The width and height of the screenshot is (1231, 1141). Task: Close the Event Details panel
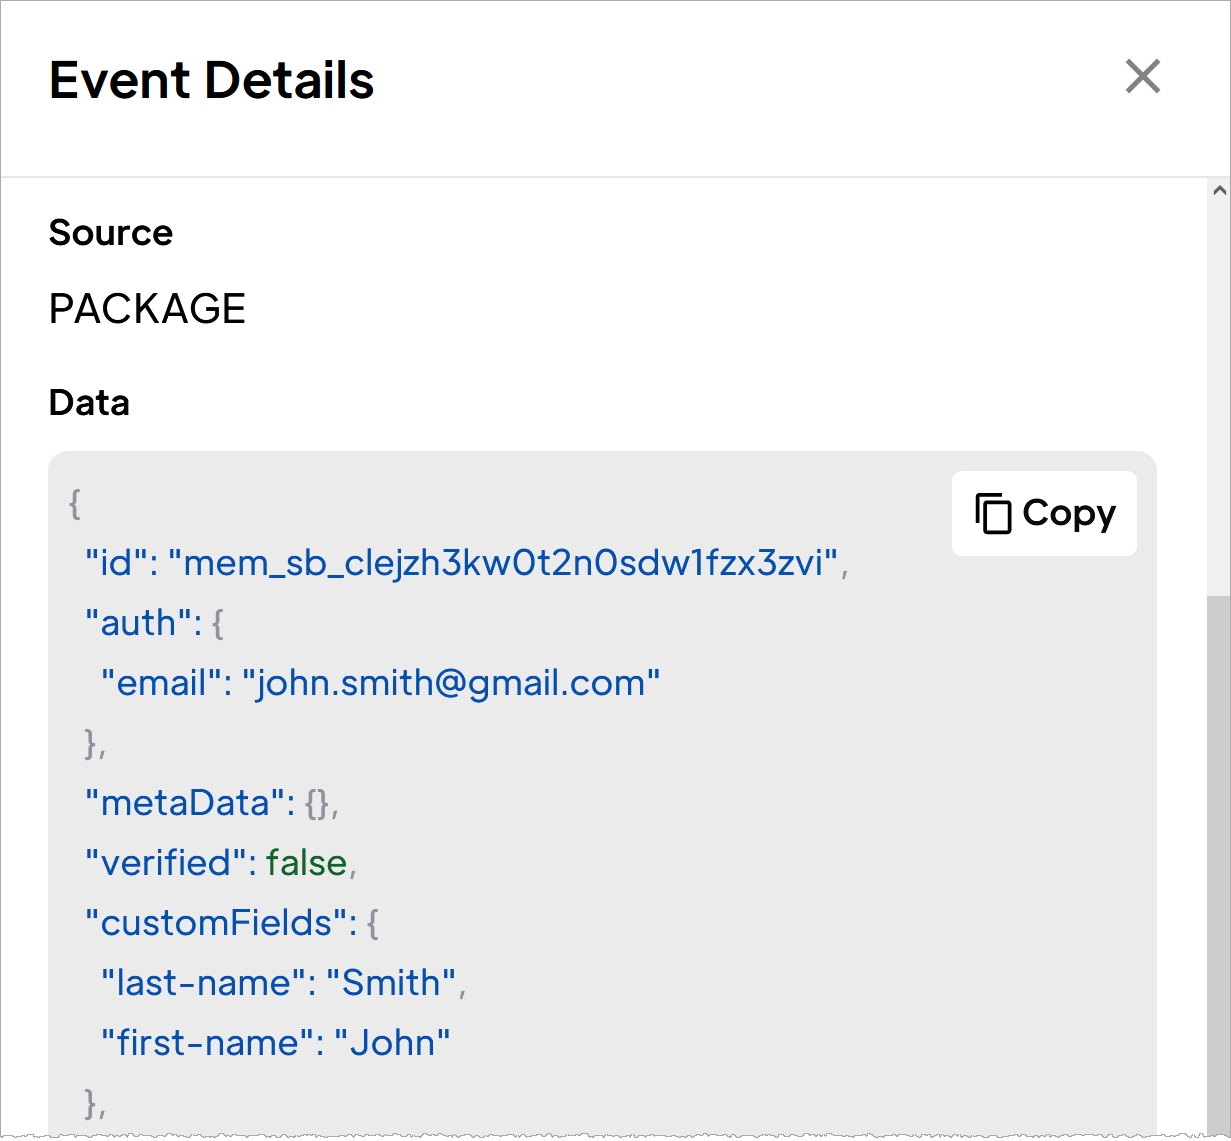click(x=1142, y=76)
